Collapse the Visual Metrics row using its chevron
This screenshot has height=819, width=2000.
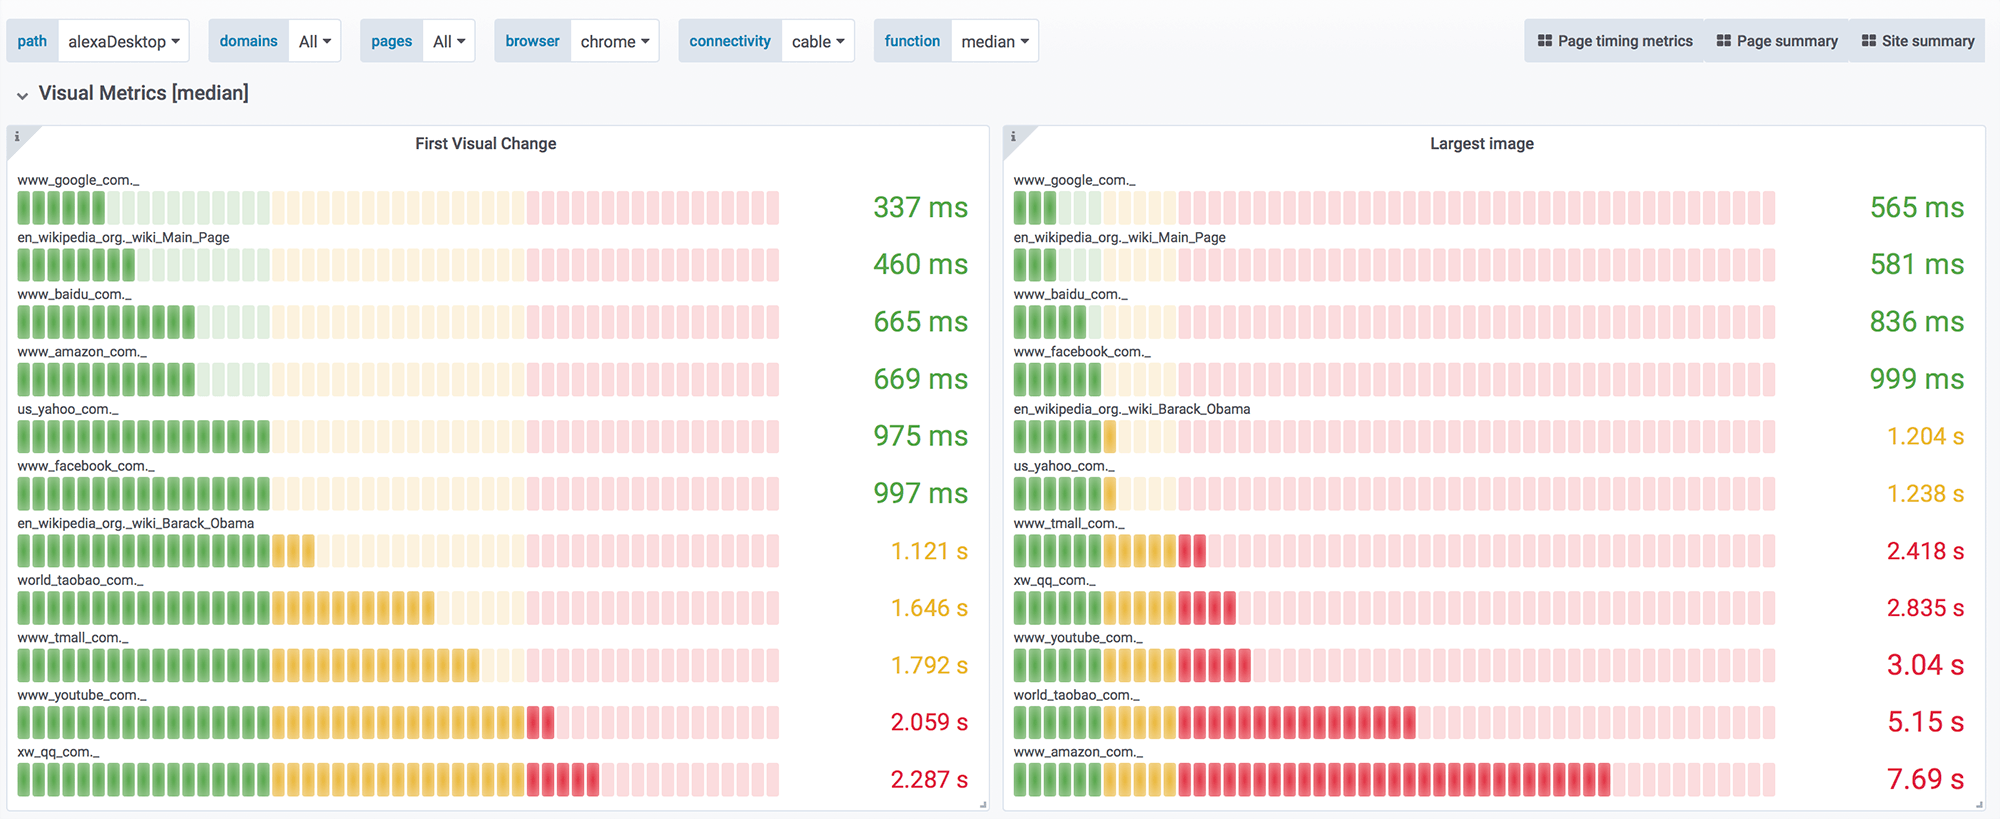pos(22,95)
